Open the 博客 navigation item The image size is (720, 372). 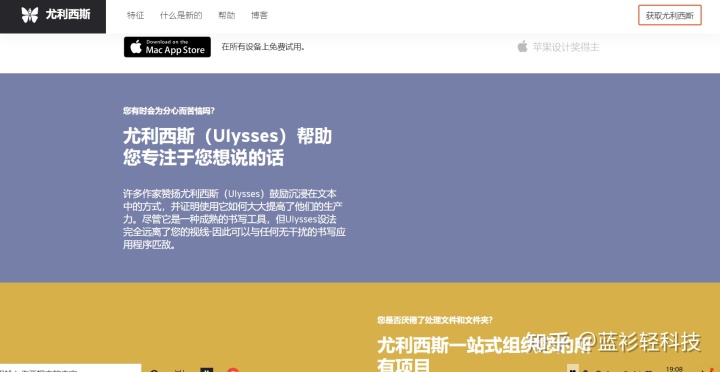click(259, 15)
